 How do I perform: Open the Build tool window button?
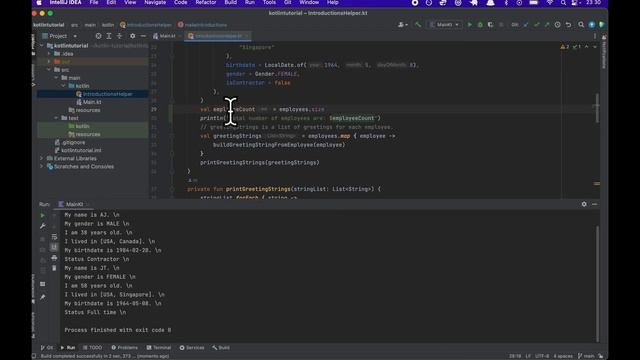(x=221, y=348)
